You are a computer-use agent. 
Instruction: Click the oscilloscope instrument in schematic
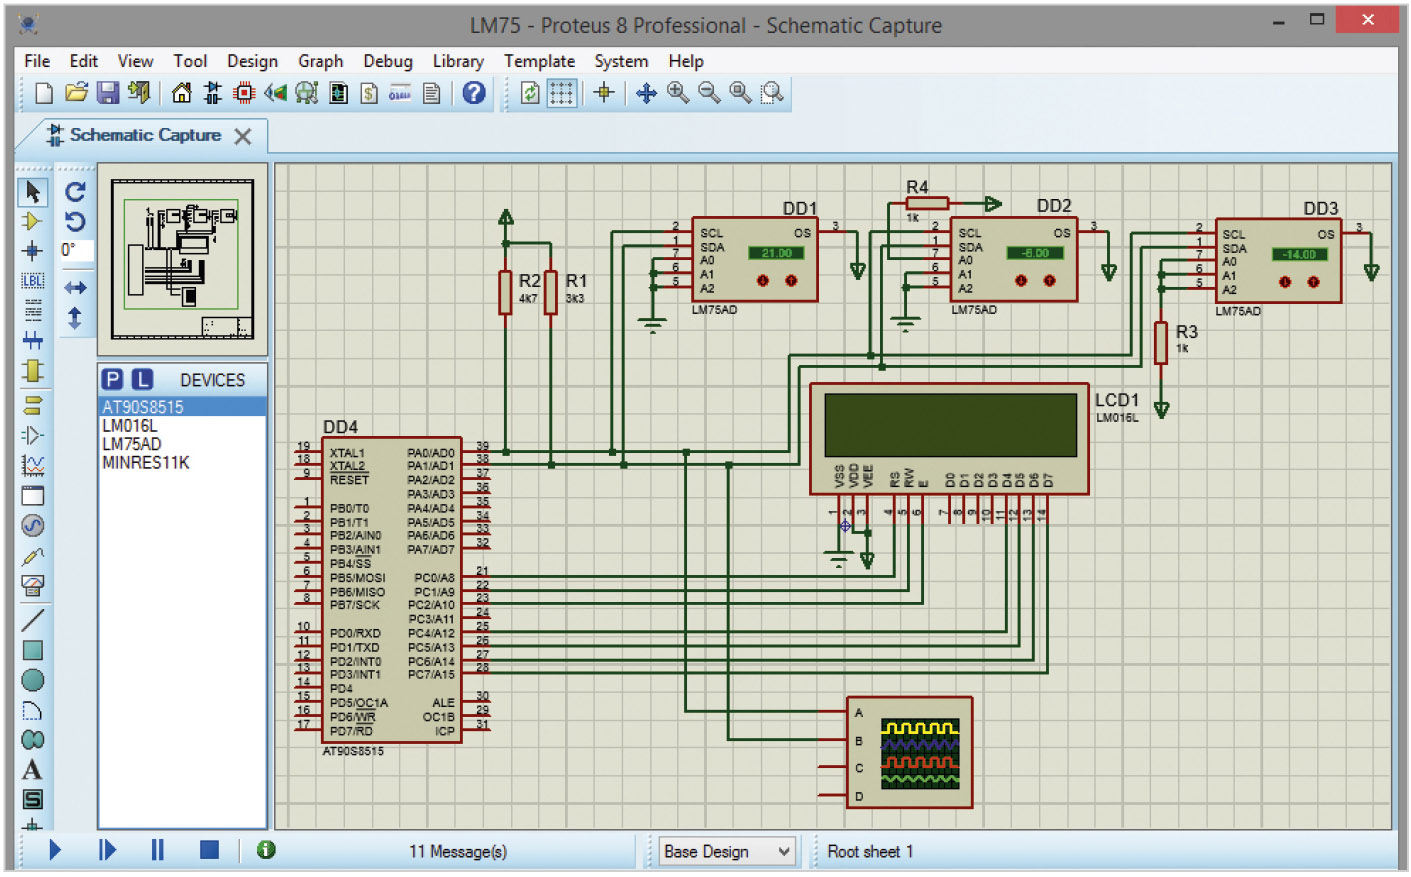(909, 753)
